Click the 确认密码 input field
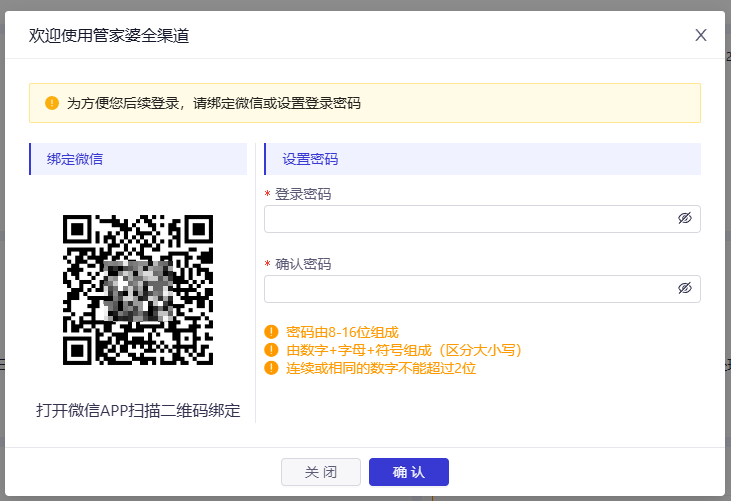731x501 pixels. 482,288
